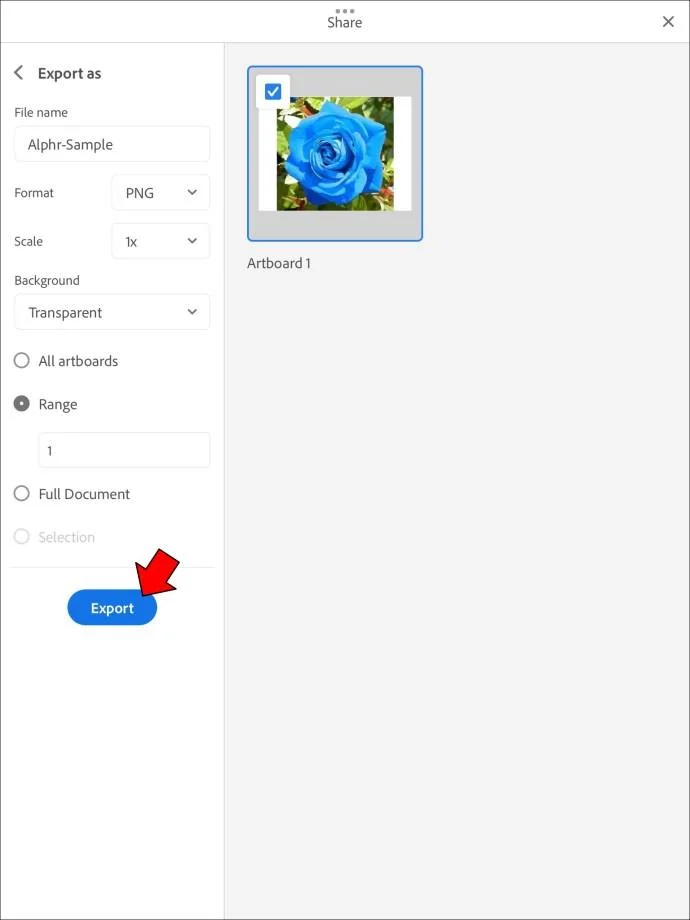Click the Share title text
Image resolution: width=690 pixels, height=920 pixels.
click(x=344, y=22)
